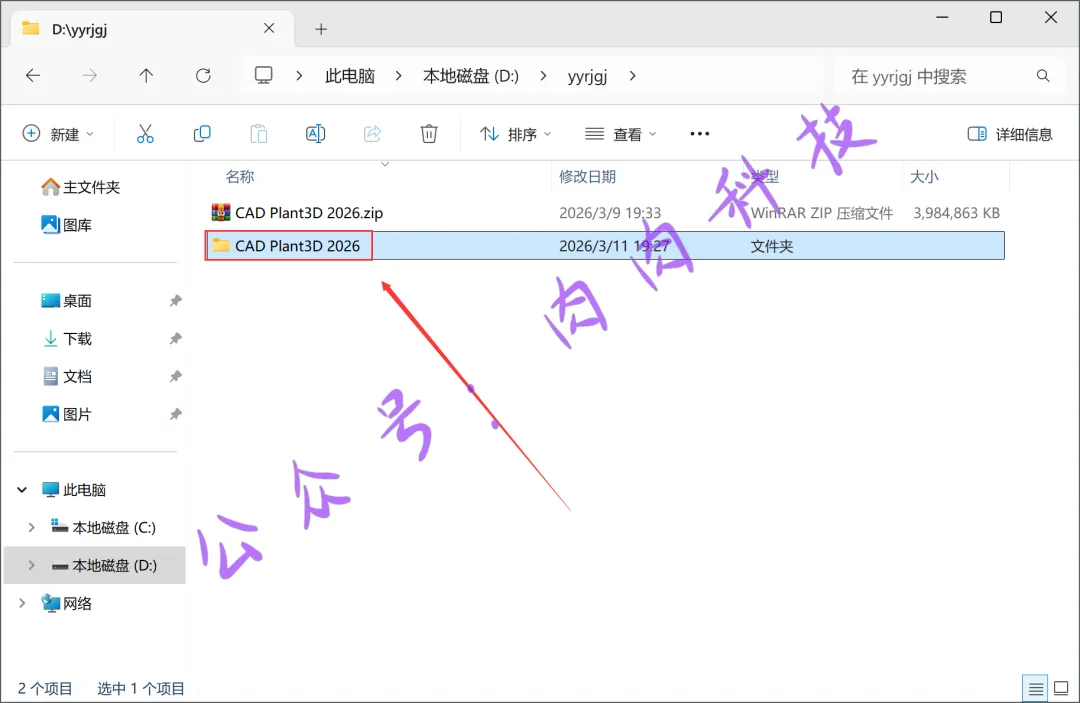Collapse the 此电脑 tree node
The image size is (1080, 703).
point(22,490)
